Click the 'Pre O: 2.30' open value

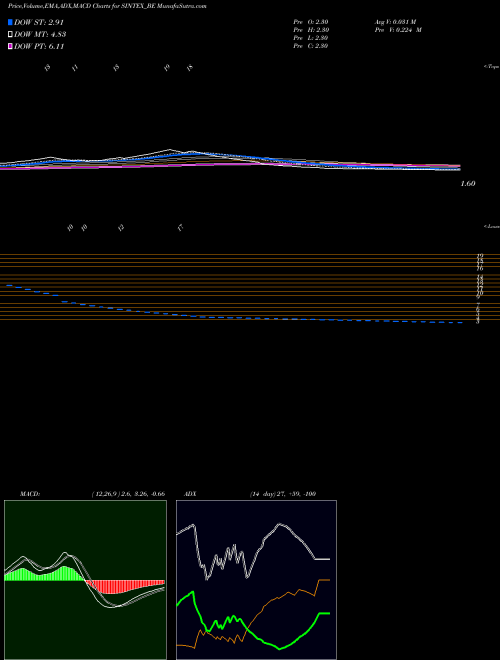pyautogui.click(x=311, y=21)
